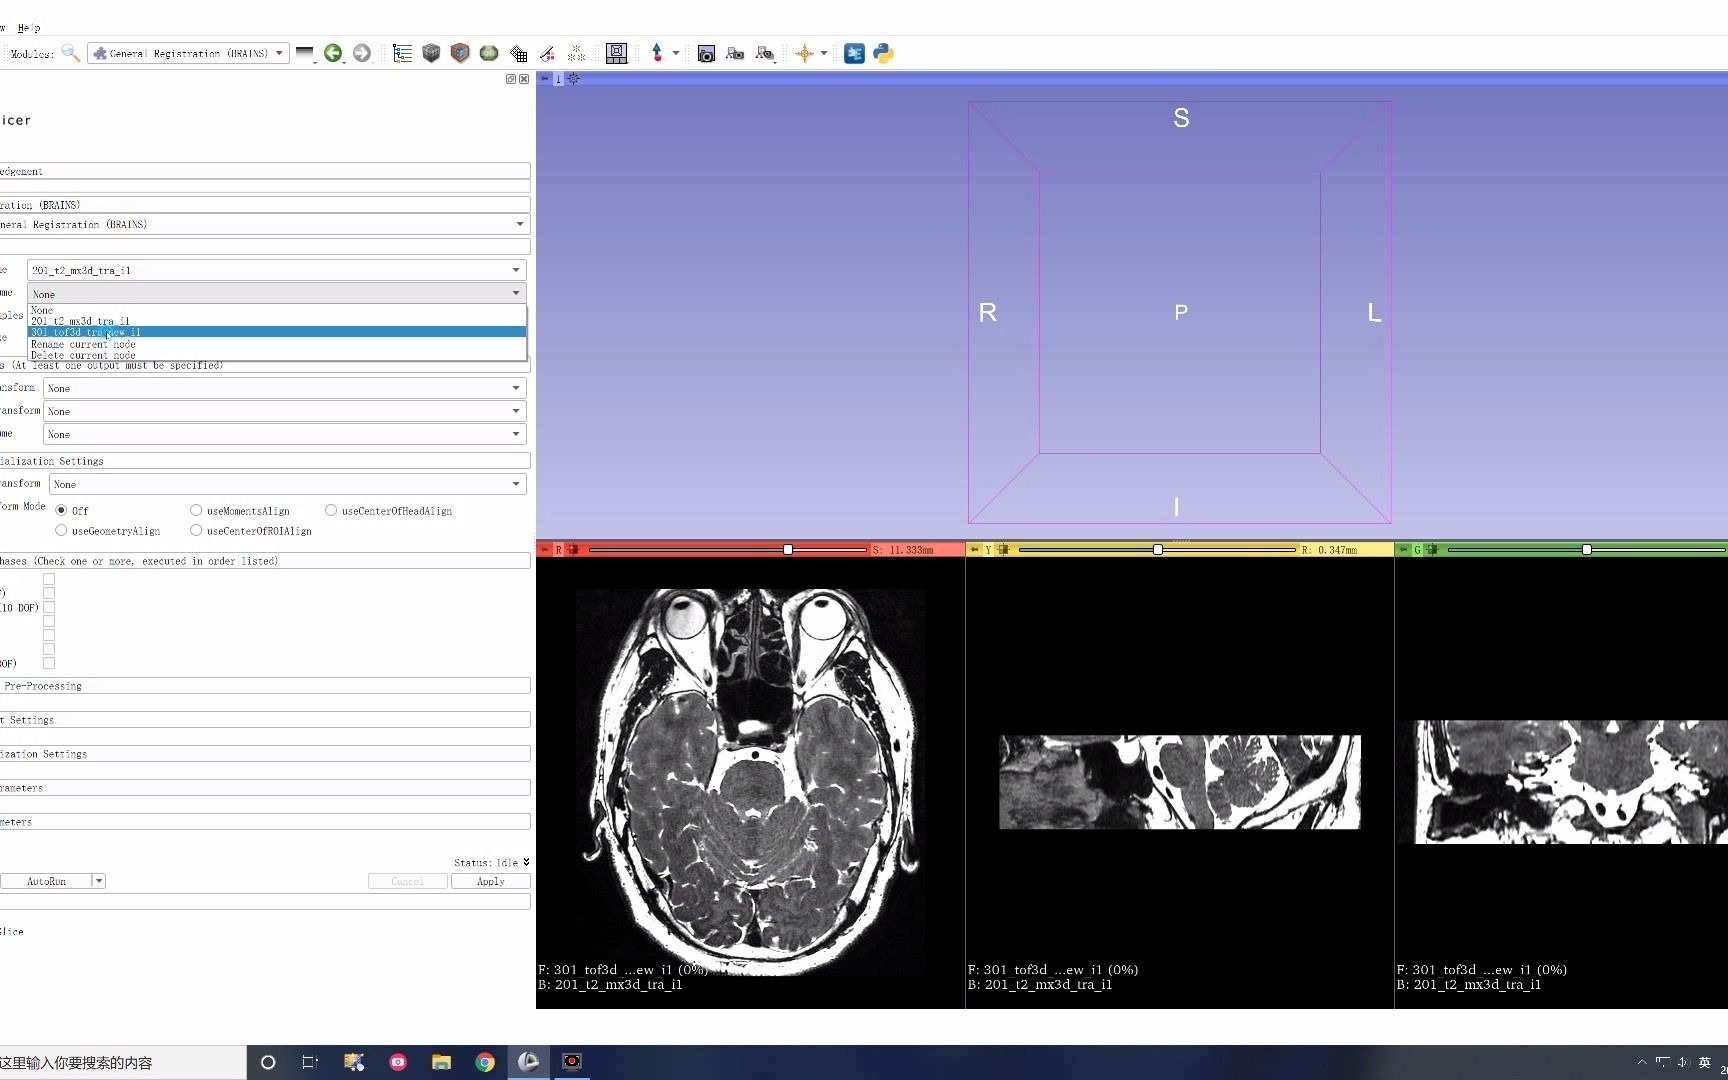1728x1080 pixels.
Task: Open the Modules selector combo box
Action: click(x=188, y=53)
